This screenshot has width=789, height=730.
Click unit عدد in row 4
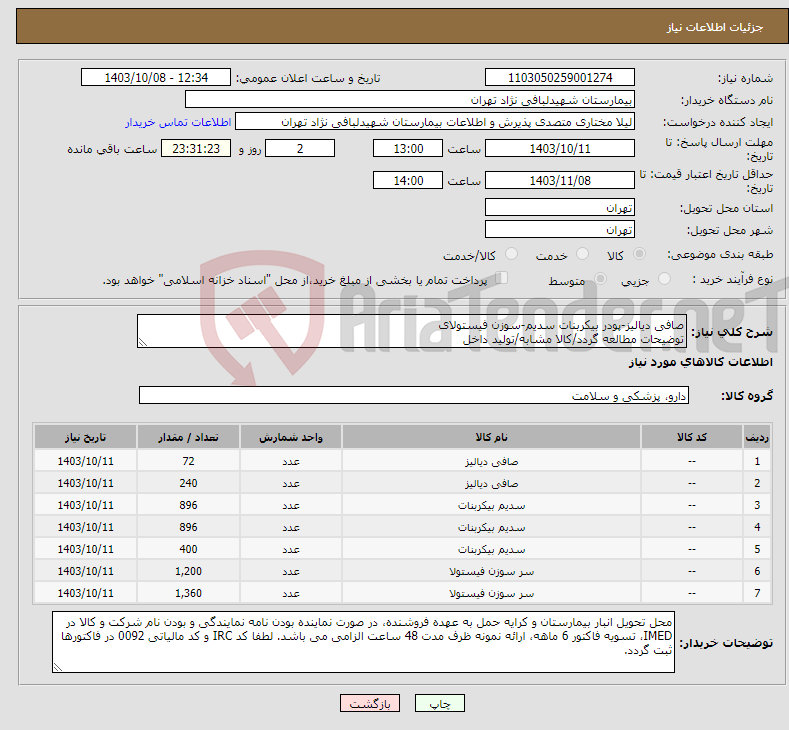[x=291, y=527]
